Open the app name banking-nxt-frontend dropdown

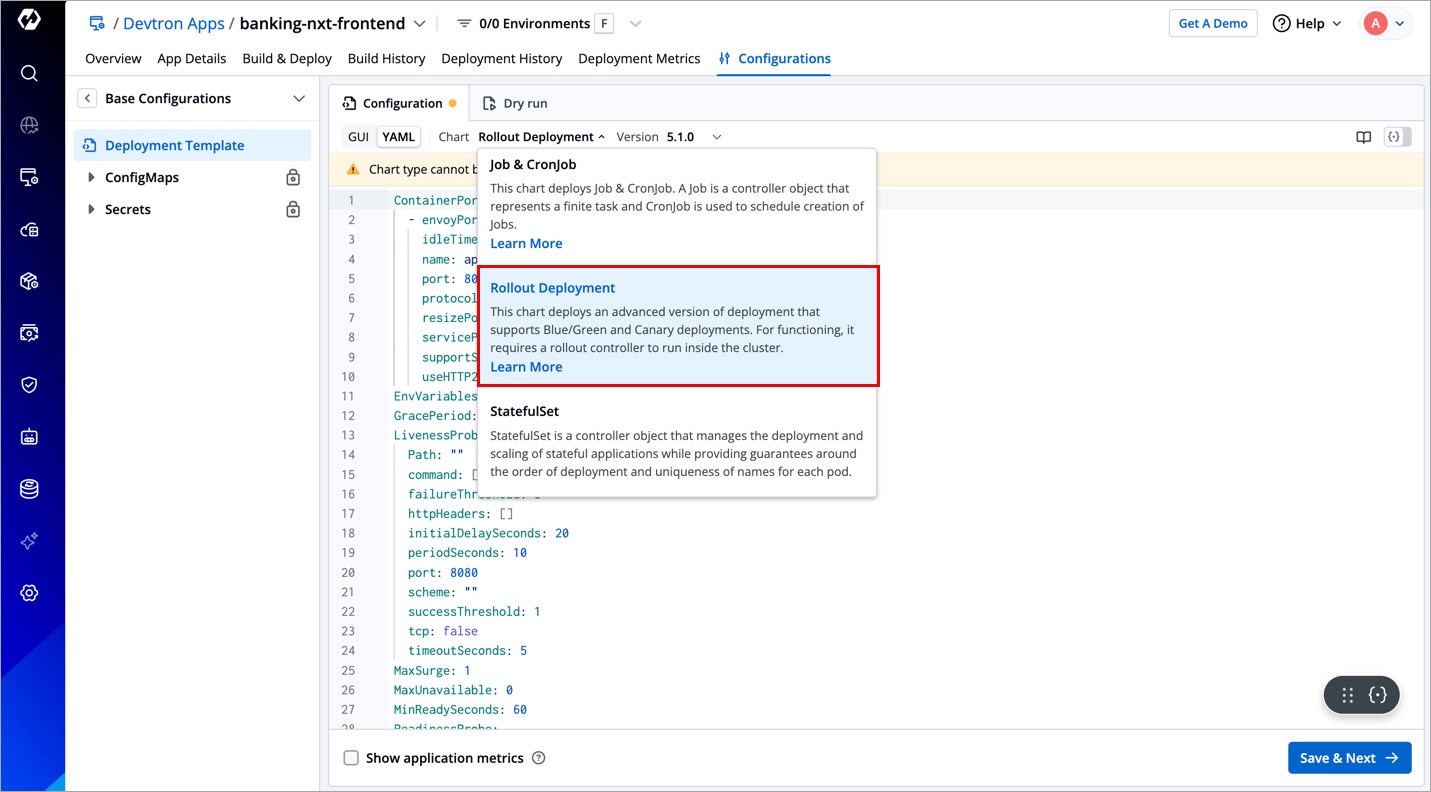pyautogui.click(x=419, y=24)
